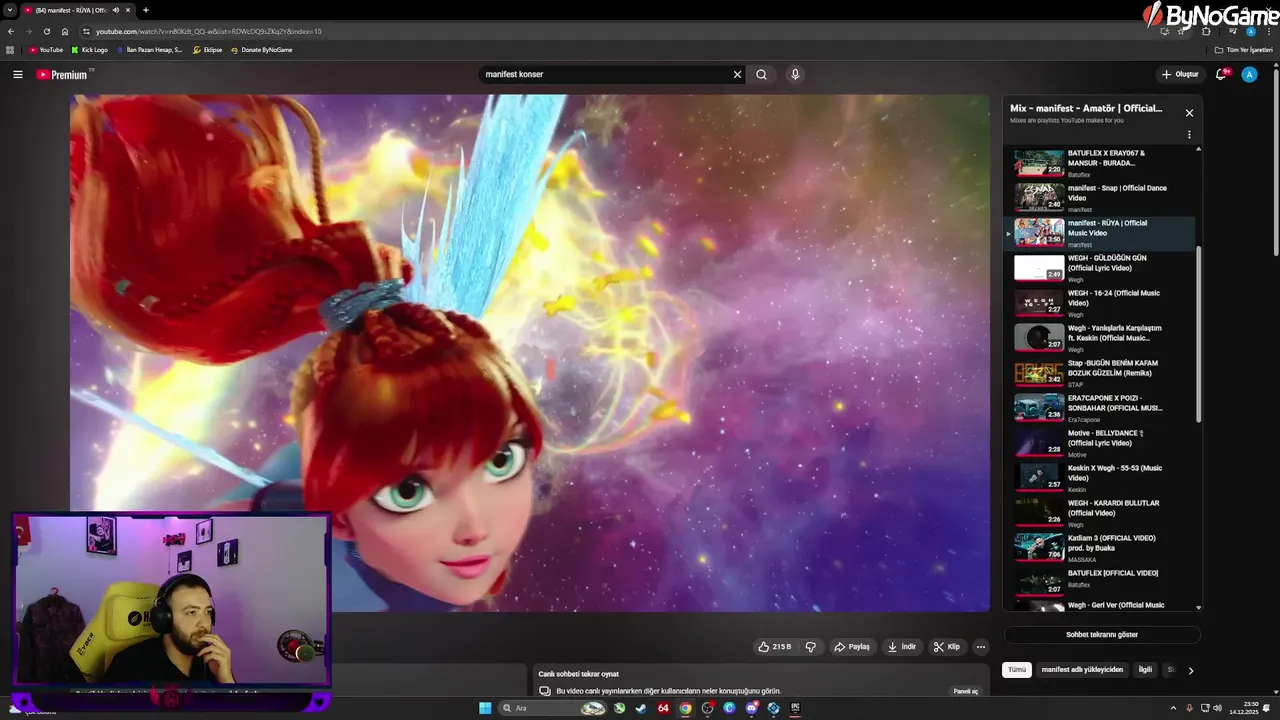1280x720 pixels.
Task: Open 'İlan Pazarı Hesap' bookmark
Action: coord(149,50)
